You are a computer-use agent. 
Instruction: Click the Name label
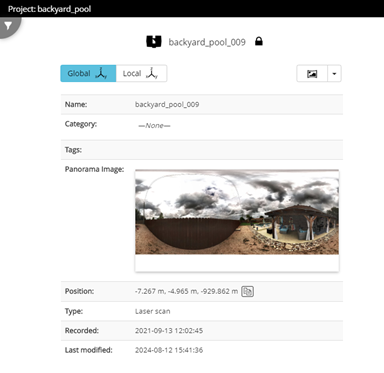pyautogui.click(x=76, y=104)
